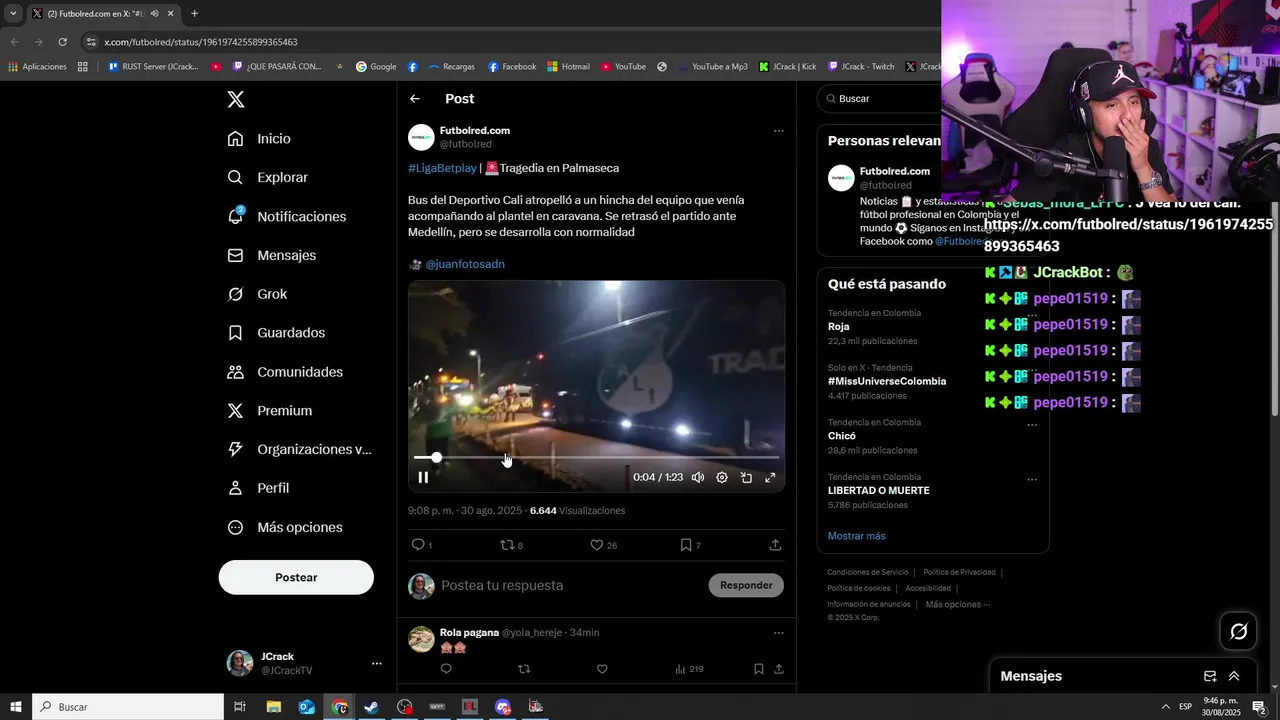1280x720 pixels.
Task: Open the tab search dropdown
Action: (x=13, y=14)
